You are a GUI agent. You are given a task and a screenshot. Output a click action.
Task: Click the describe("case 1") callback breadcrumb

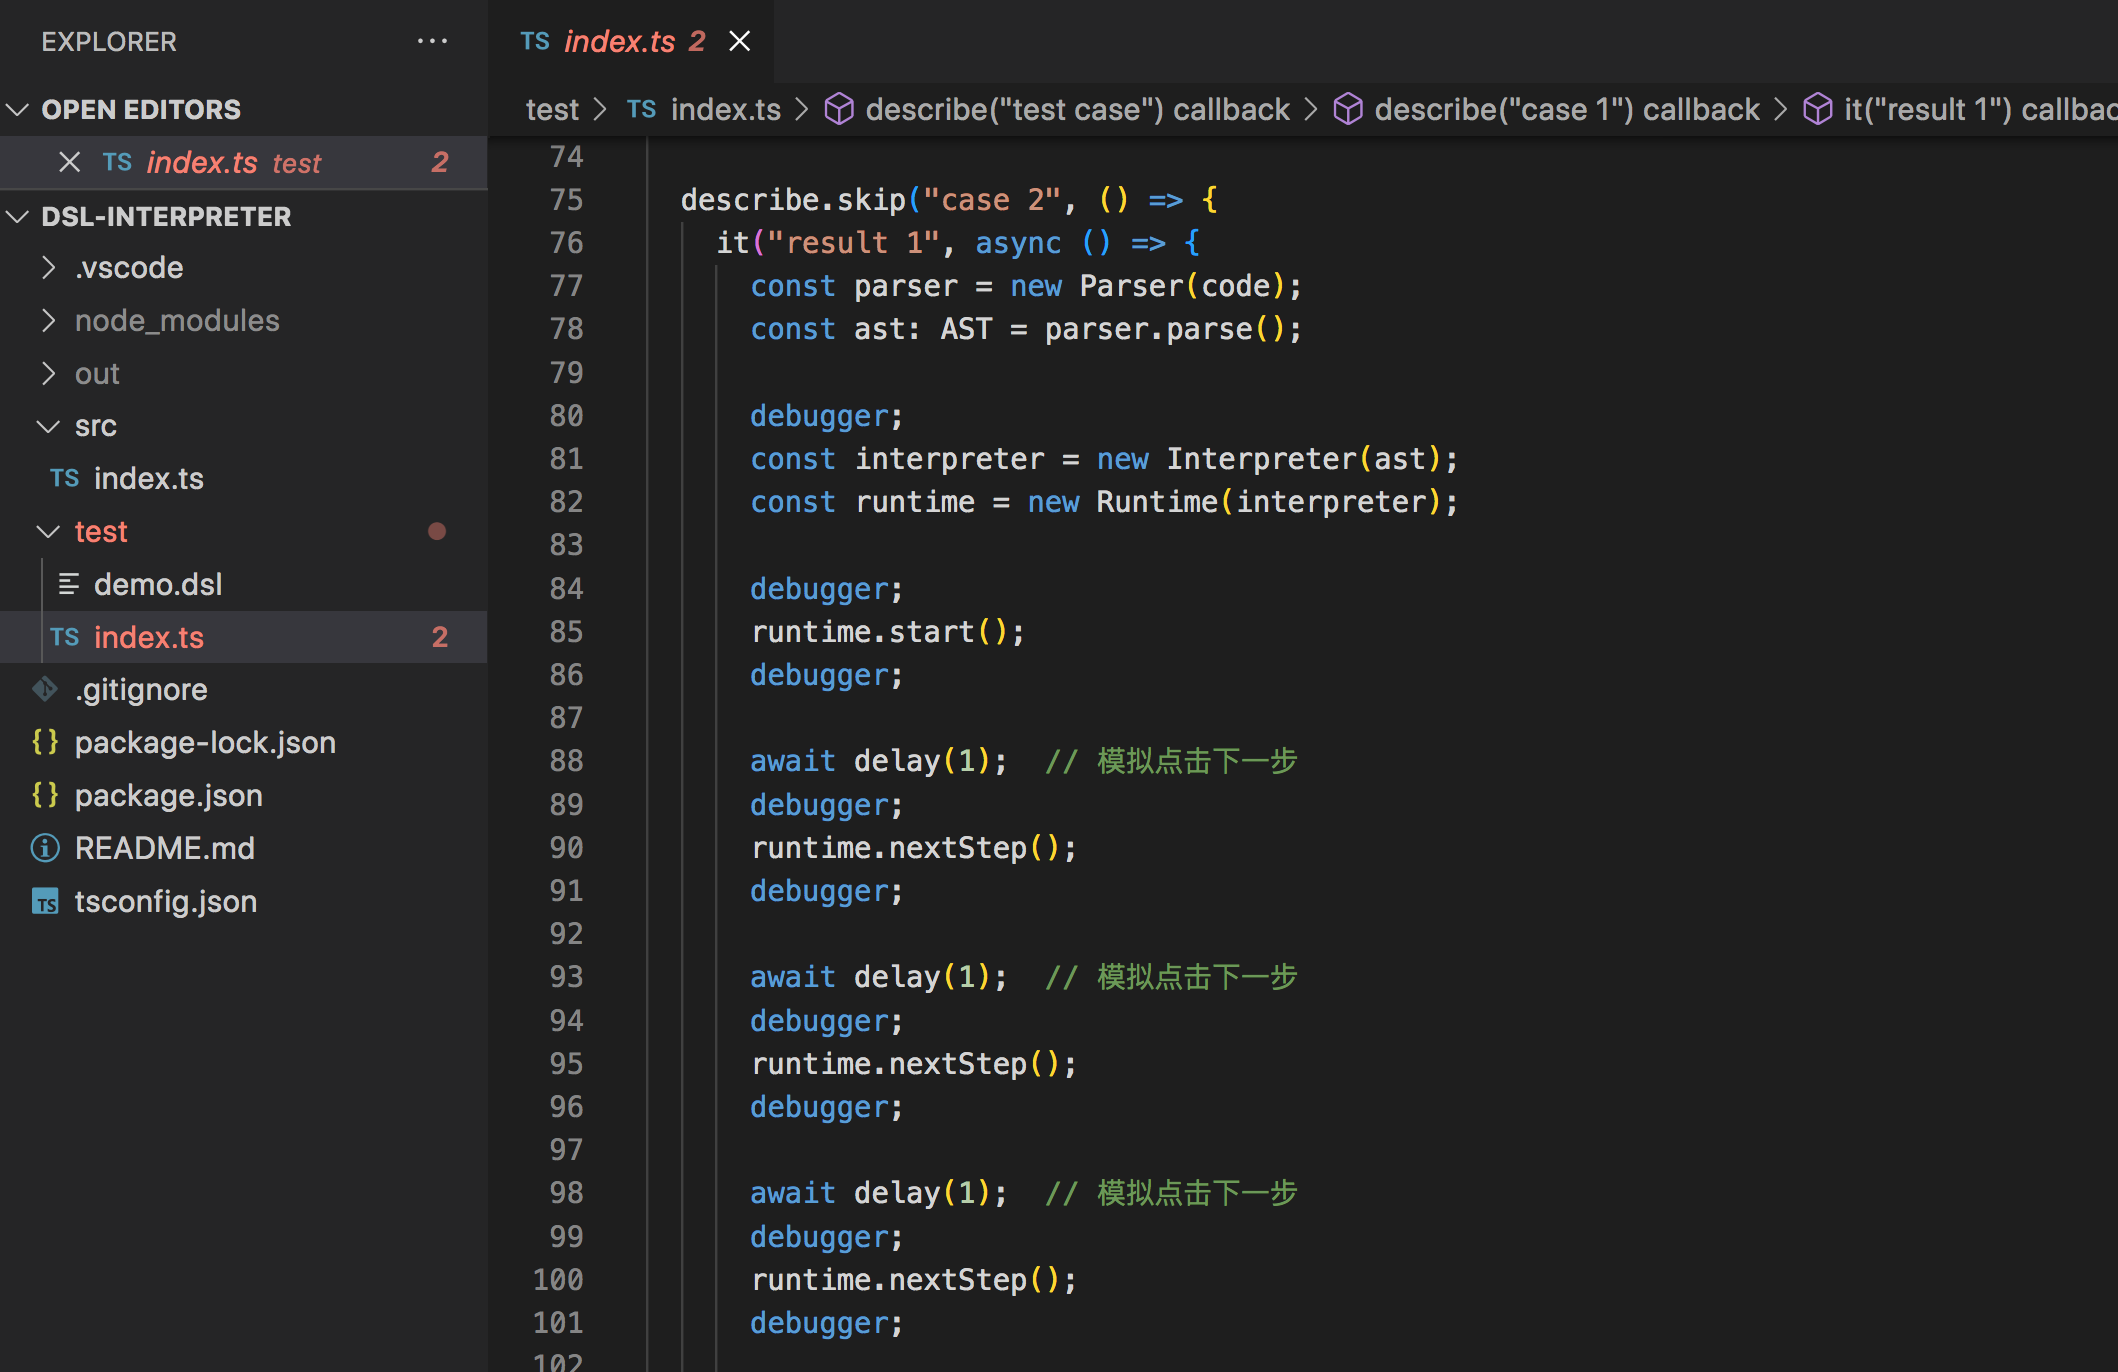point(1566,109)
